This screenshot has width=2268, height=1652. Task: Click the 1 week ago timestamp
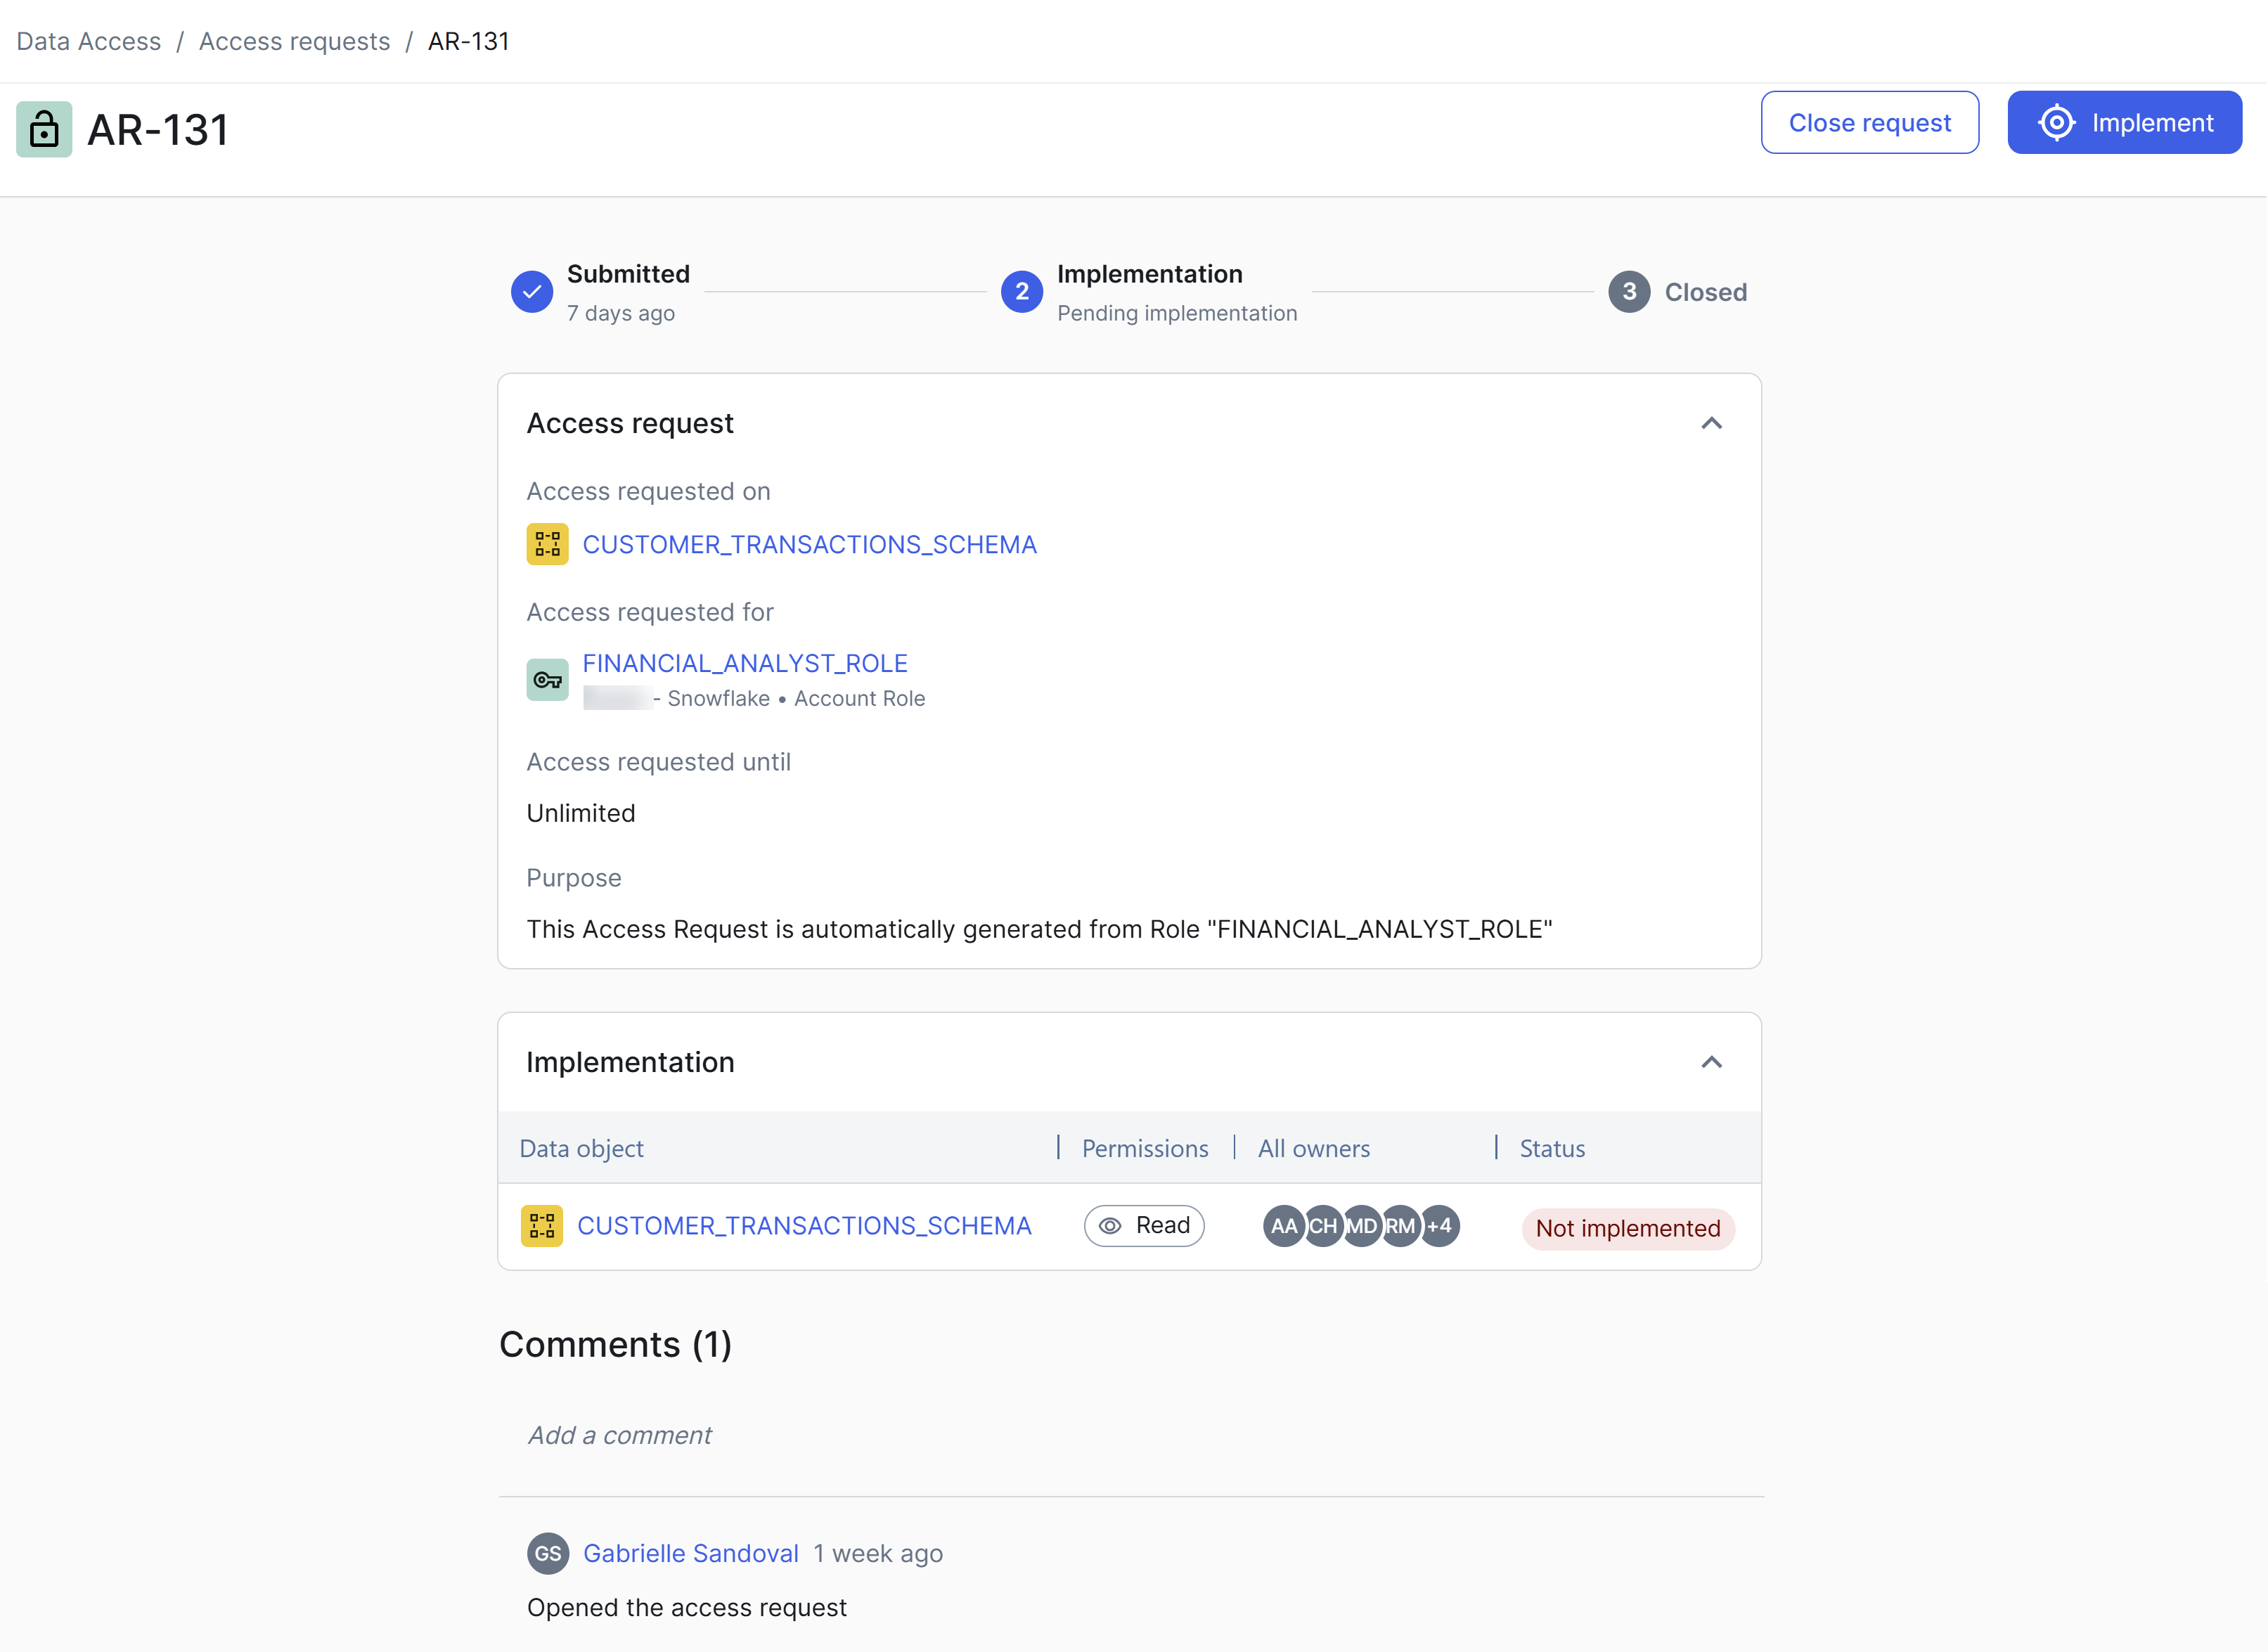(878, 1553)
